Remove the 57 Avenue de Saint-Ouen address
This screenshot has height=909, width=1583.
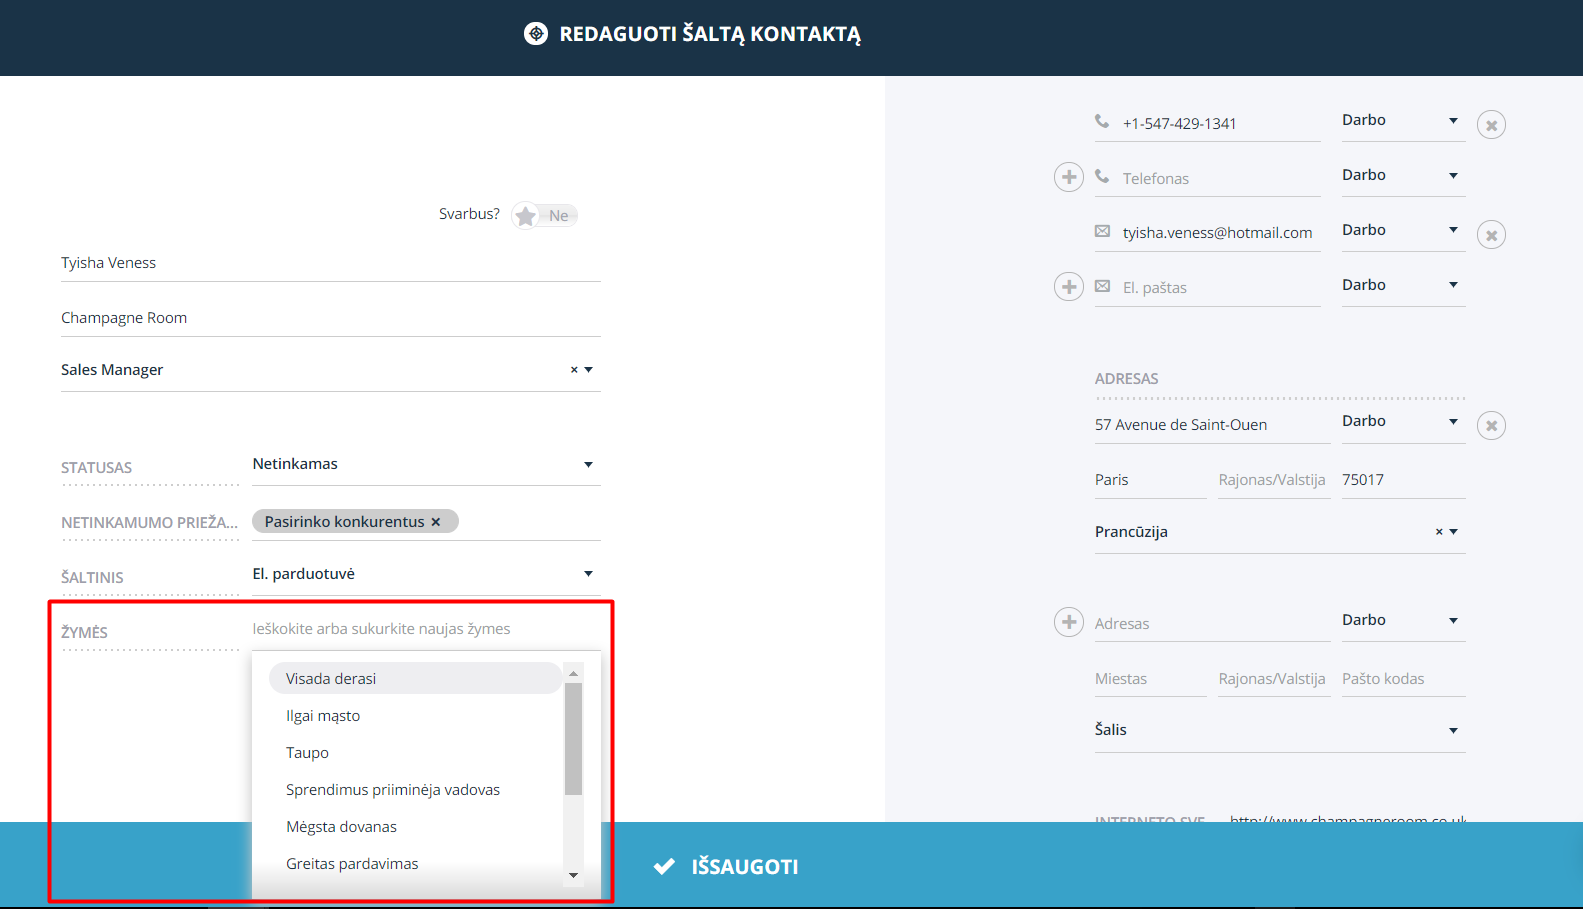[1491, 426]
